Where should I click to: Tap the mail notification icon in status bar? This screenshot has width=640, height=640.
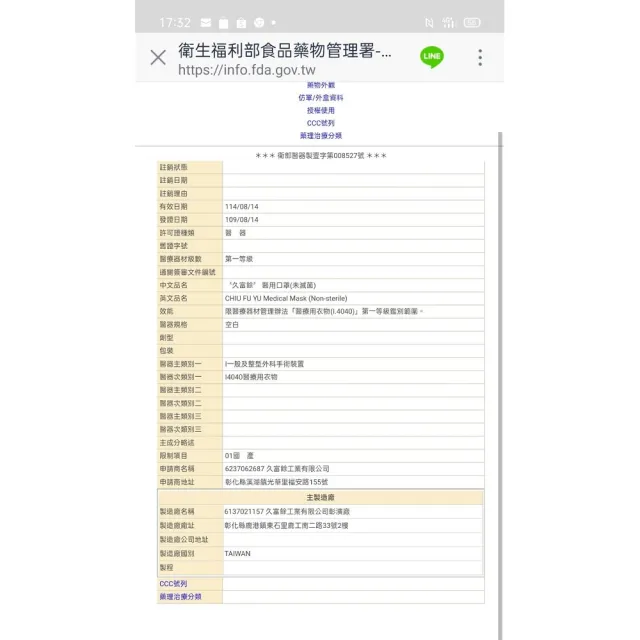coord(206,22)
